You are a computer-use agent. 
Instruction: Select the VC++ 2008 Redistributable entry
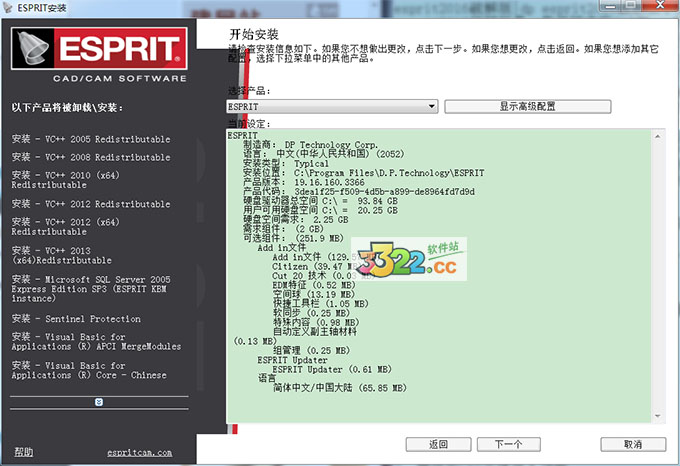91,157
